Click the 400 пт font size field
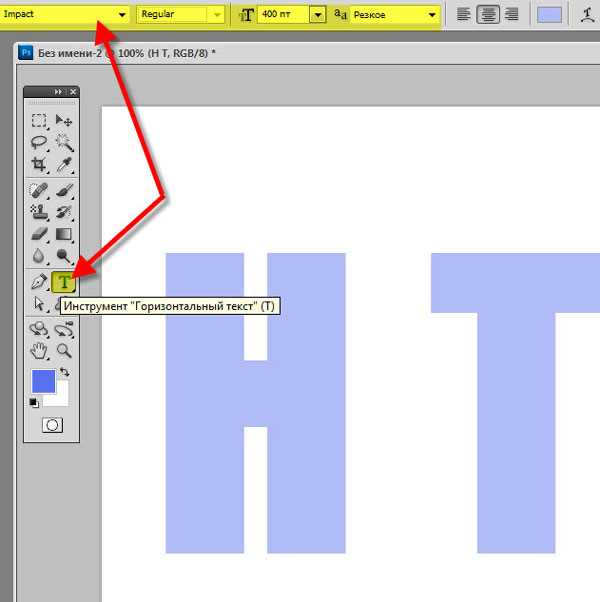Image resolution: width=600 pixels, height=602 pixels. click(283, 15)
